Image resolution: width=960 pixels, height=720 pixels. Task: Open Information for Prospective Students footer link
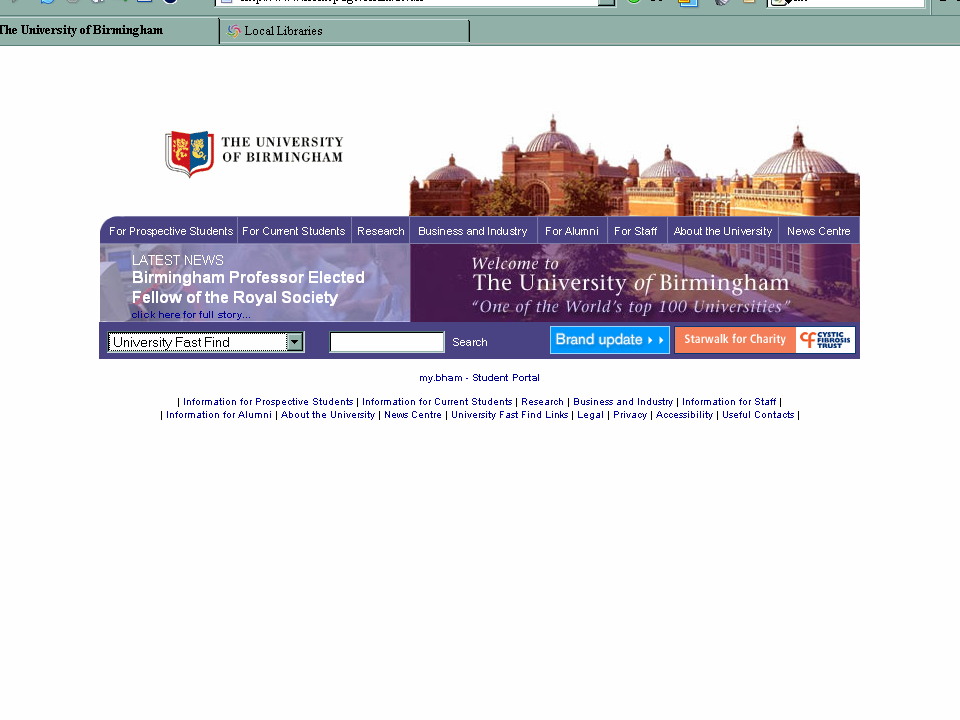point(268,402)
